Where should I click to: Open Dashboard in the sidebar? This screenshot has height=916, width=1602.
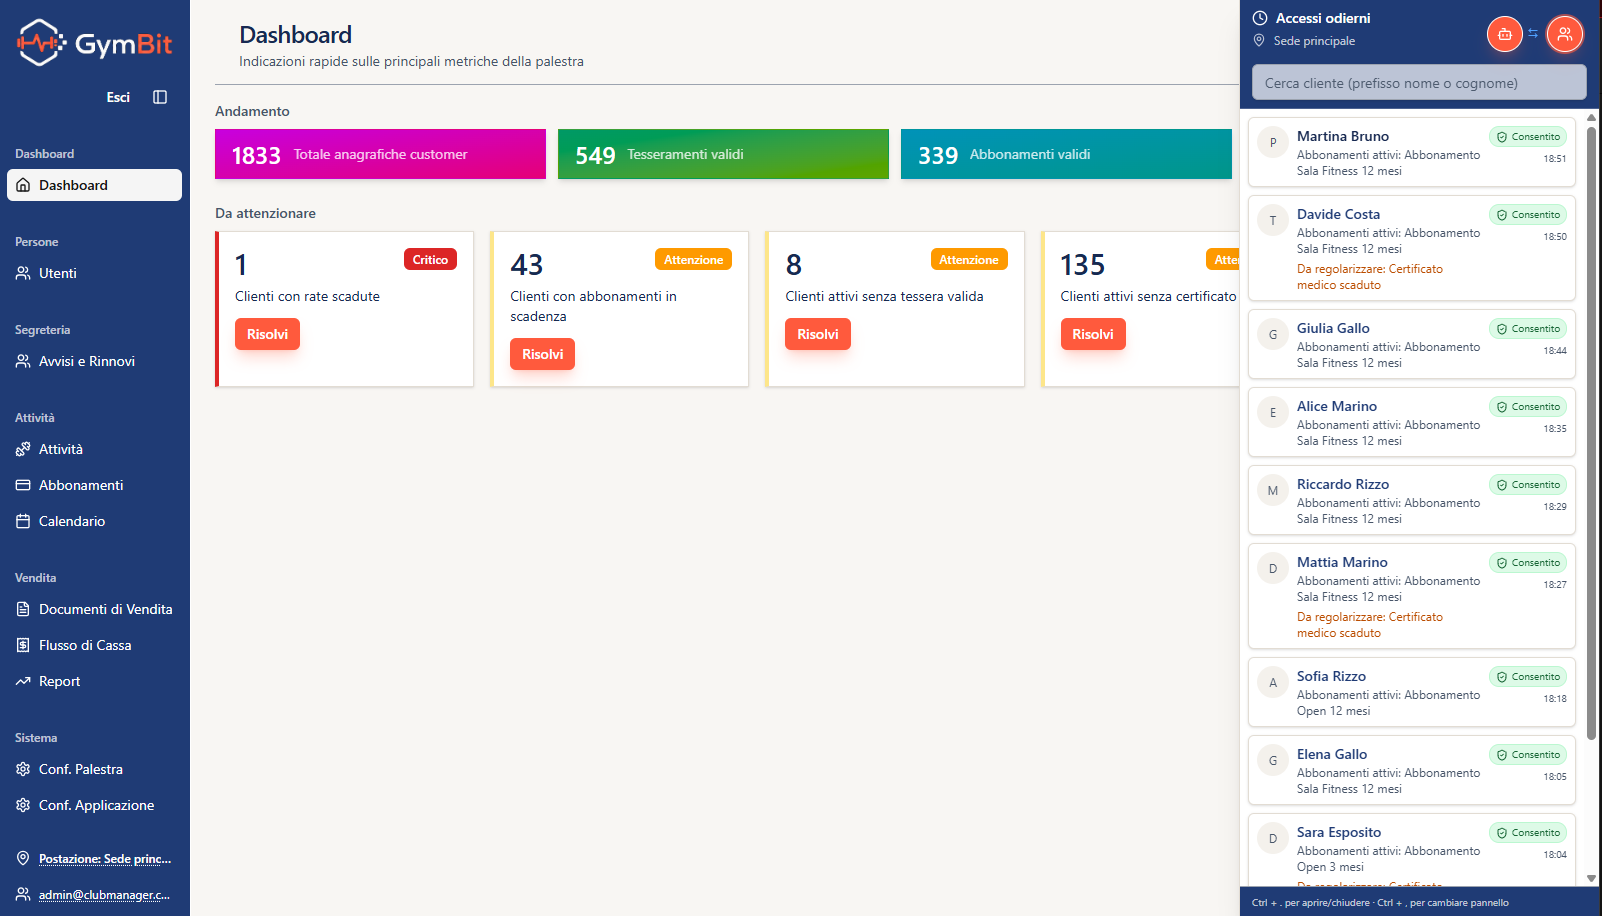94,185
